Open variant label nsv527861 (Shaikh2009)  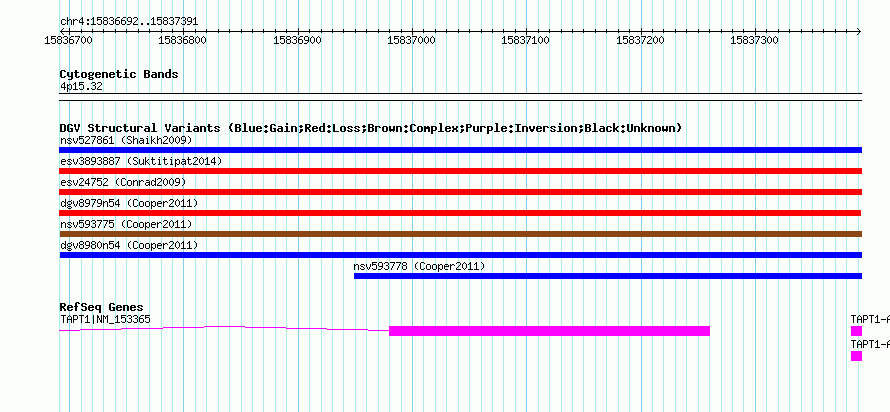(126, 140)
